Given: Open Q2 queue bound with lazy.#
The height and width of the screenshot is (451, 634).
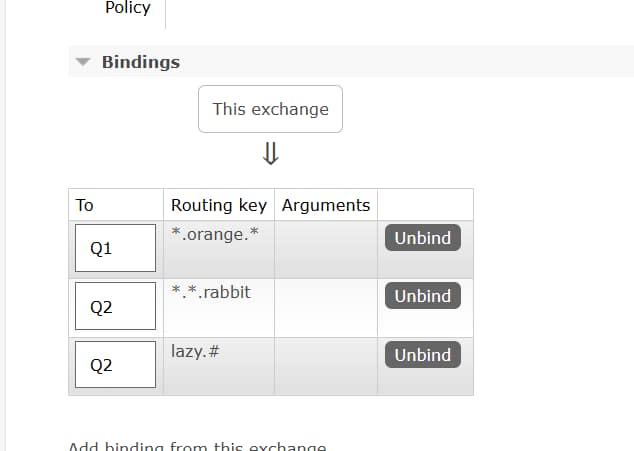Looking at the screenshot, I should pos(101,365).
